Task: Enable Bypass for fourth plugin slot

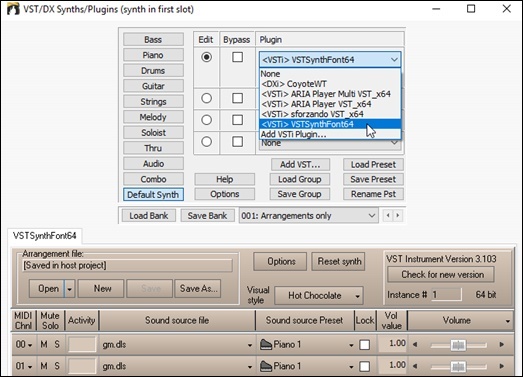Action: point(237,142)
